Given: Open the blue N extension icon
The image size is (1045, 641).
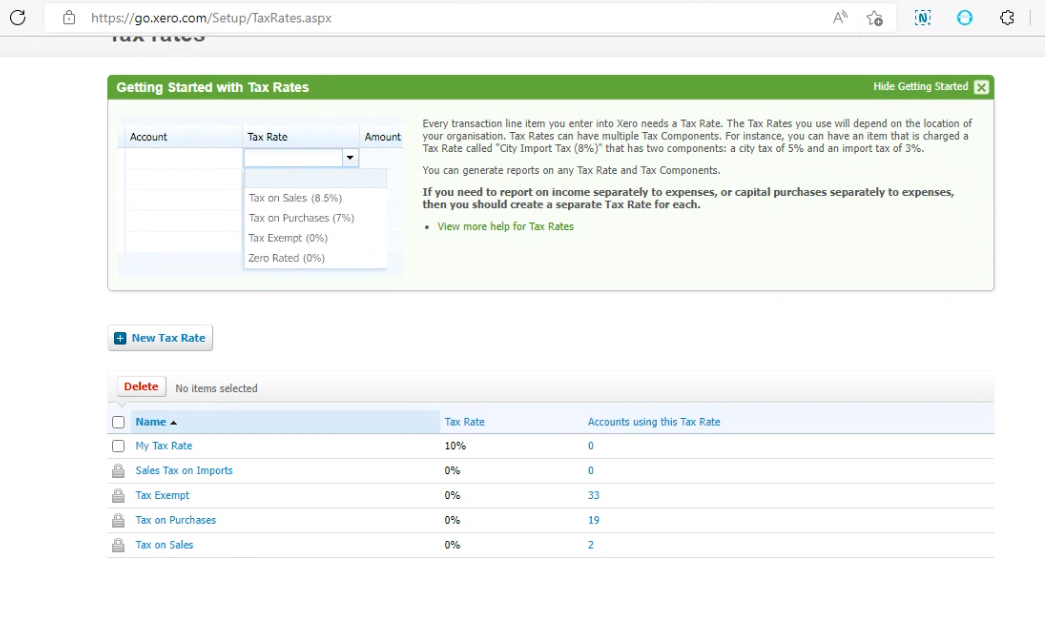Looking at the screenshot, I should tap(922, 18).
